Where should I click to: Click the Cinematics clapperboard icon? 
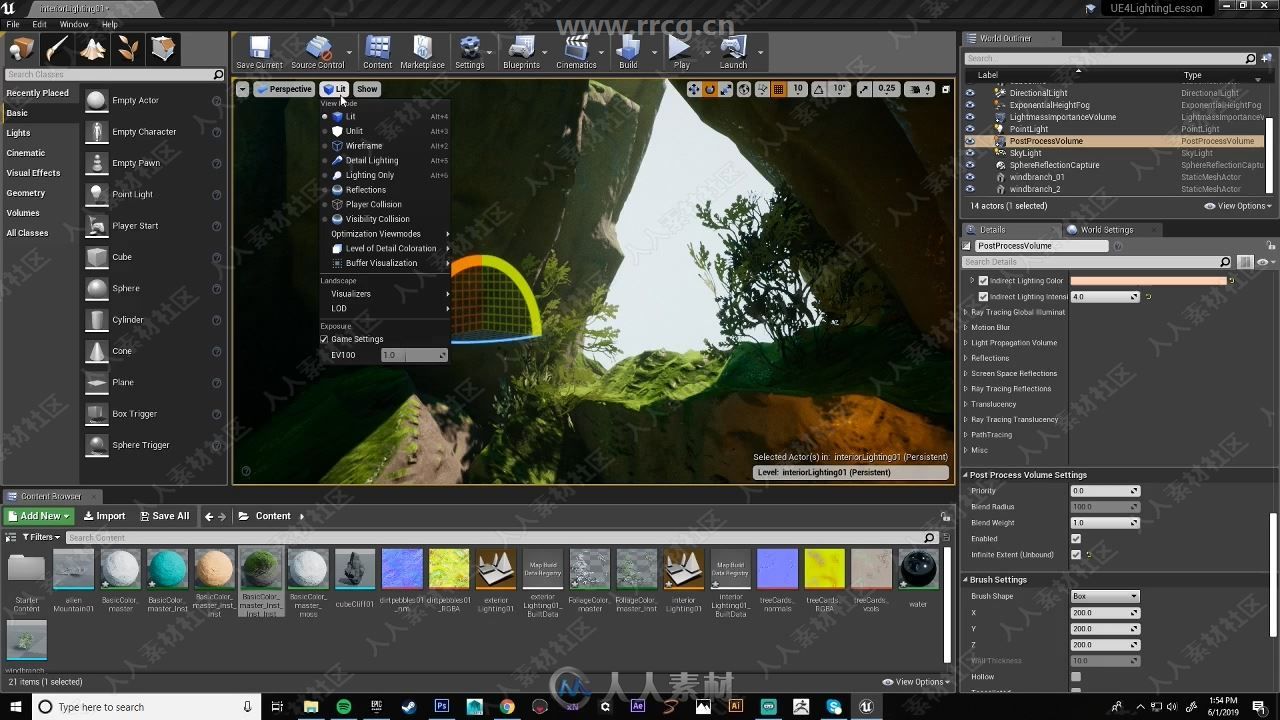tap(576, 52)
